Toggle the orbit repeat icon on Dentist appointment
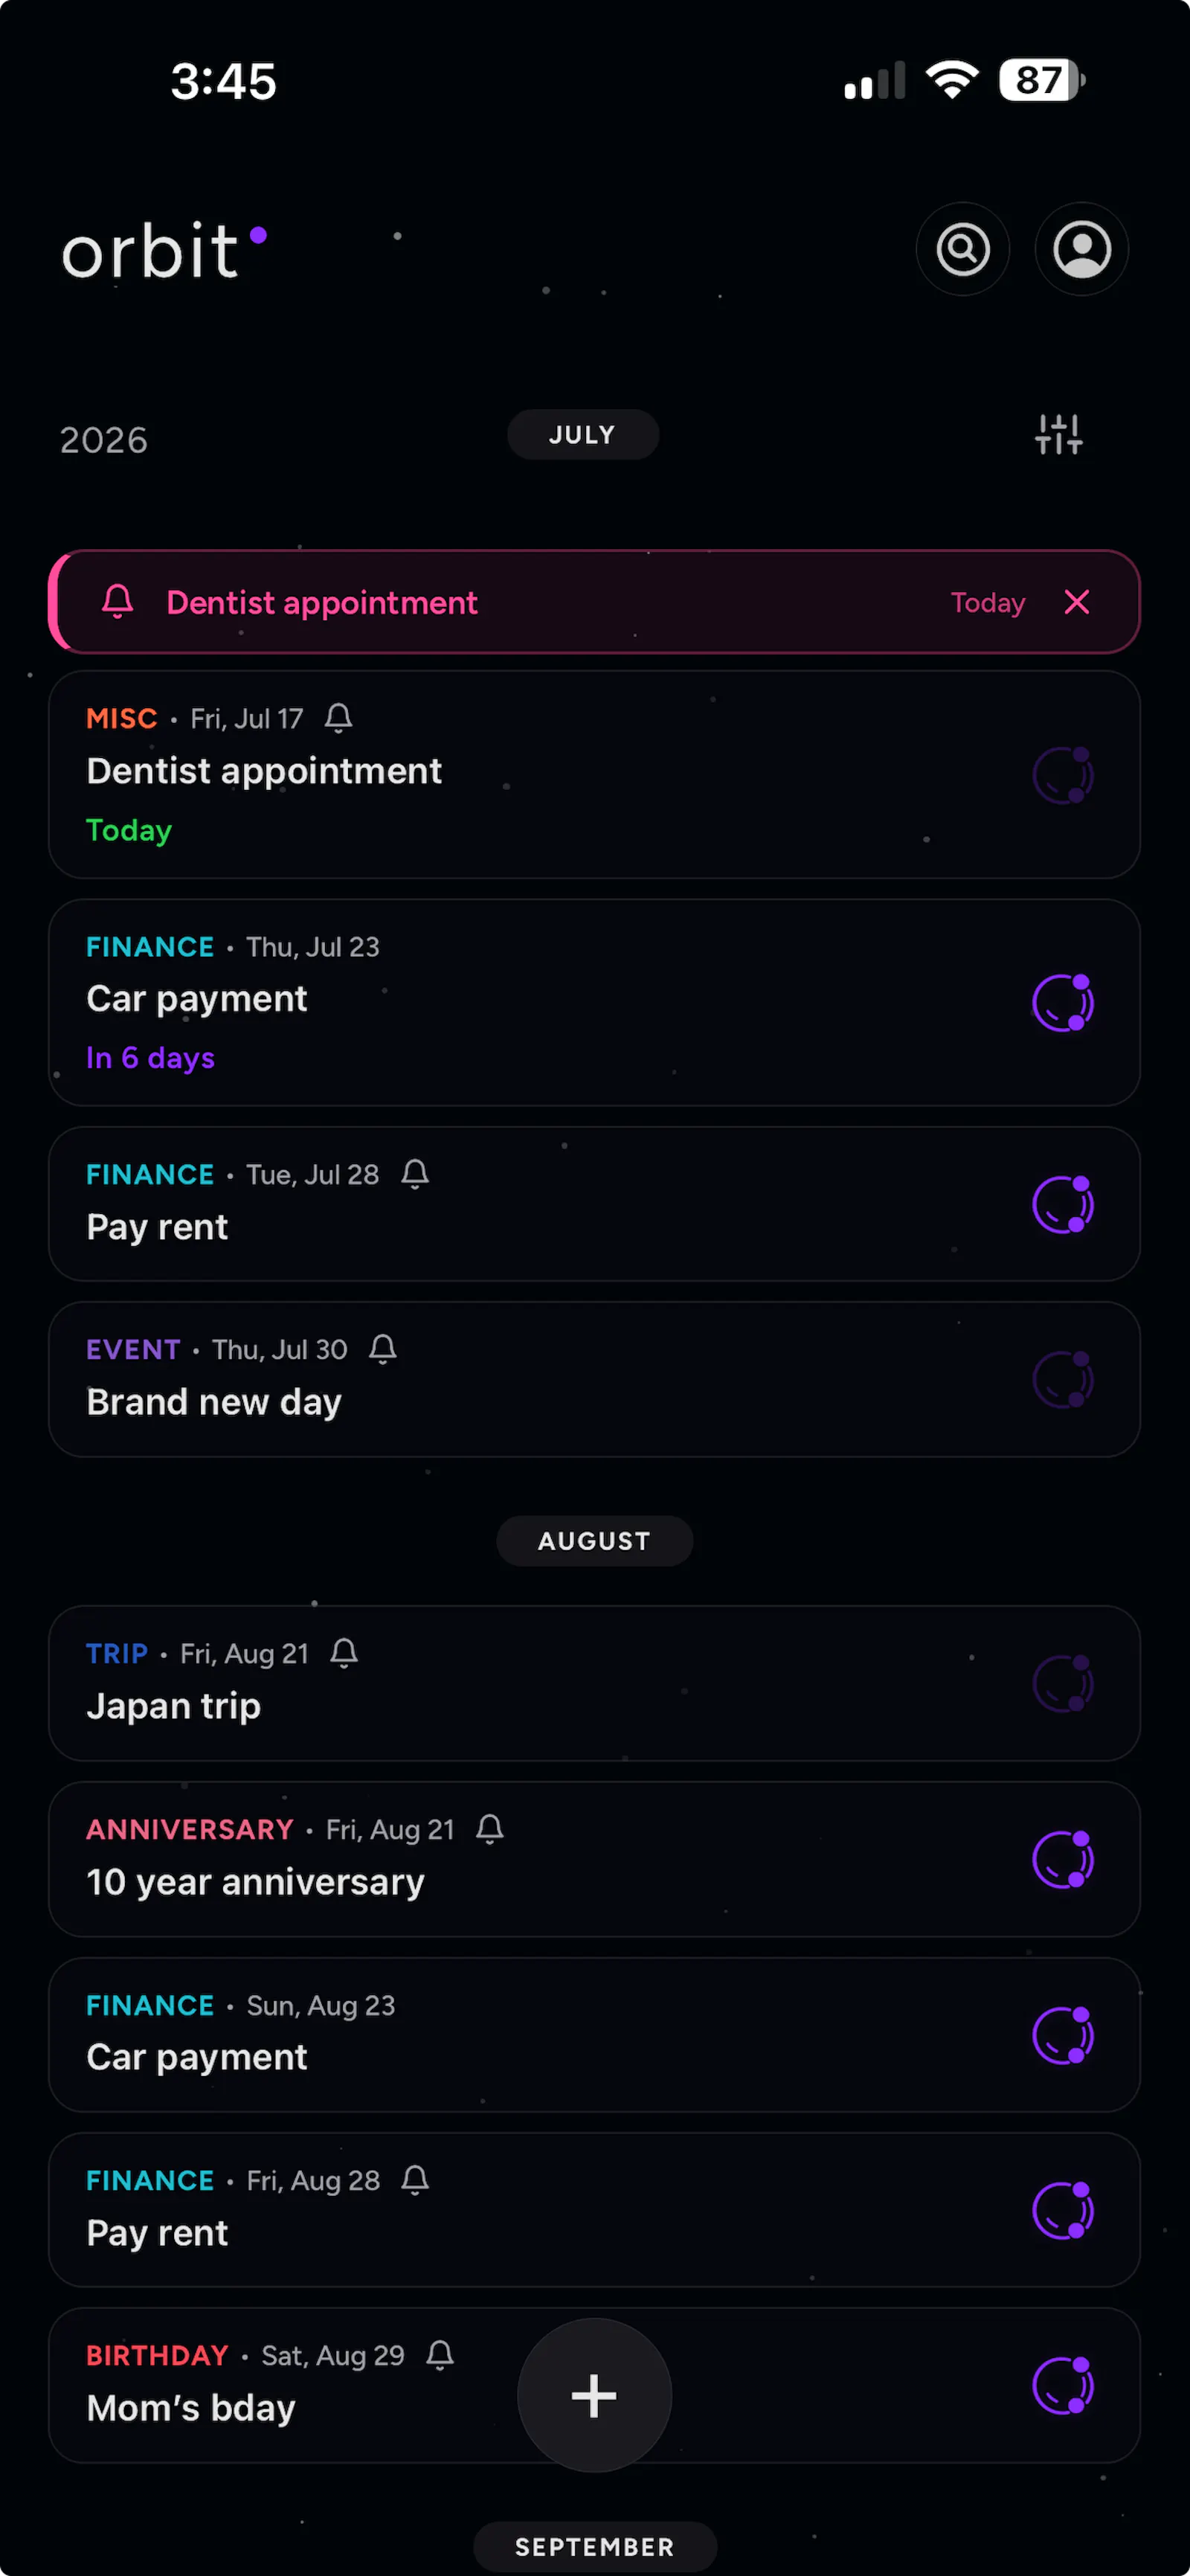 1063,775
